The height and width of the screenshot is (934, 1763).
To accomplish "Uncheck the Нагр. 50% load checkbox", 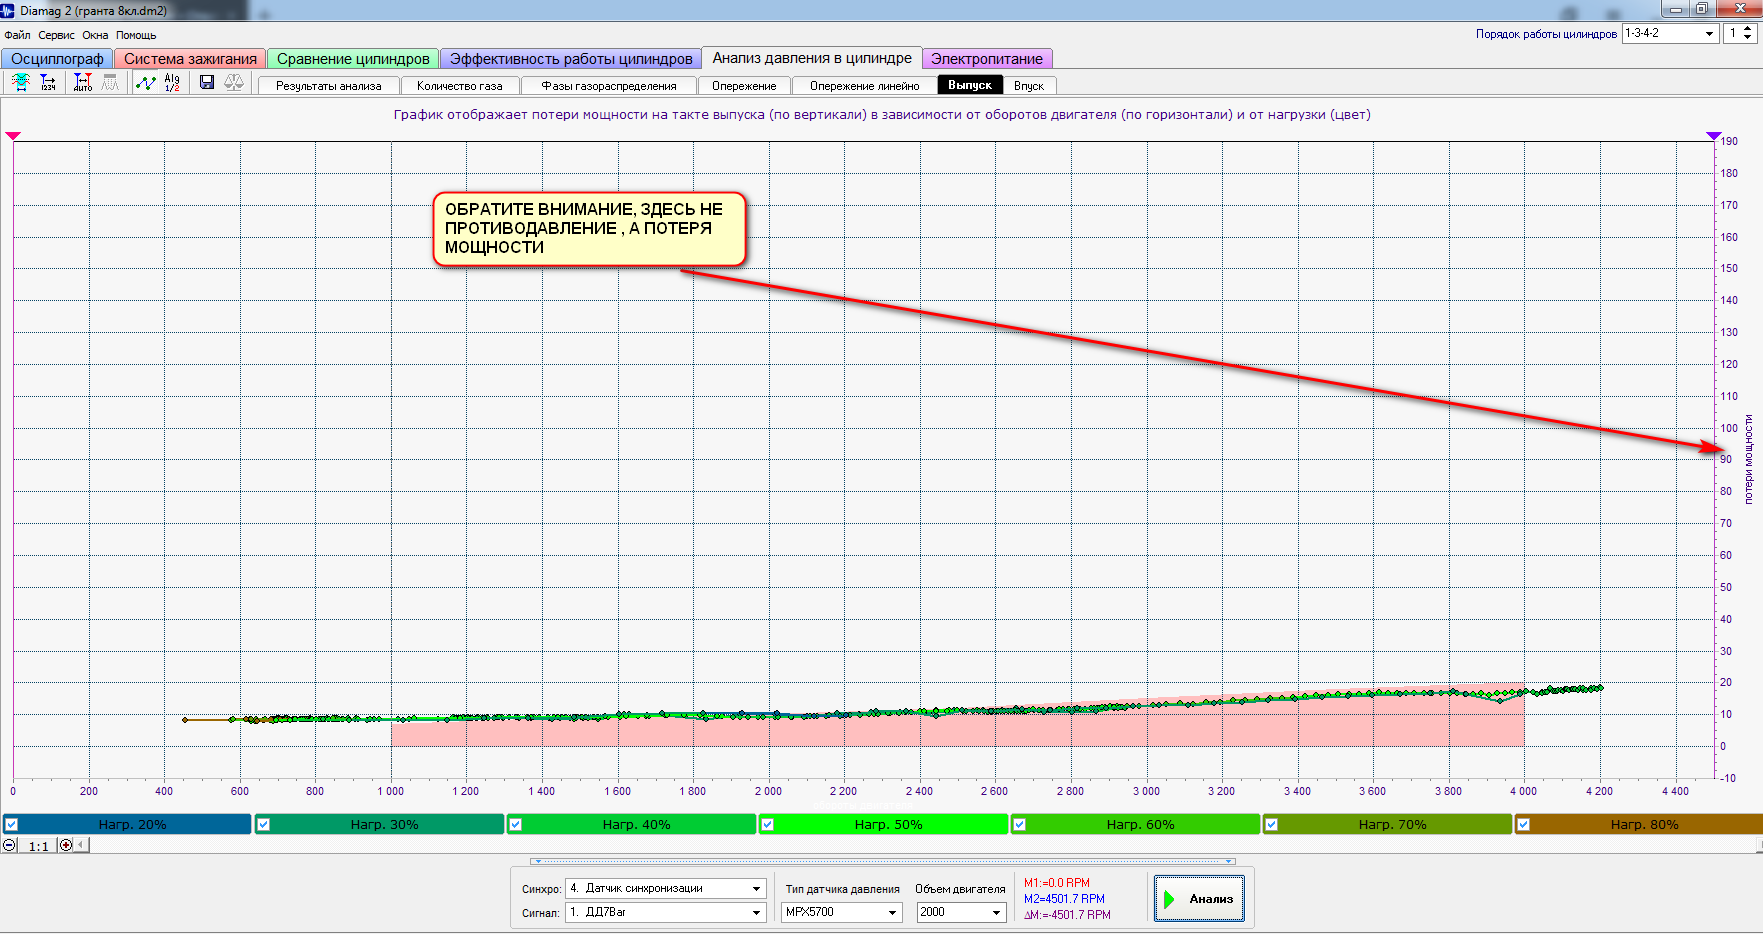I will (767, 825).
